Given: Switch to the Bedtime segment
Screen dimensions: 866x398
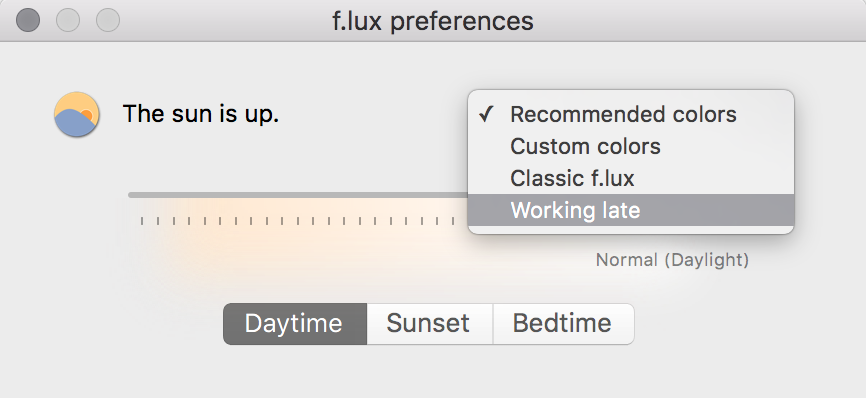Looking at the screenshot, I should pos(563,323).
